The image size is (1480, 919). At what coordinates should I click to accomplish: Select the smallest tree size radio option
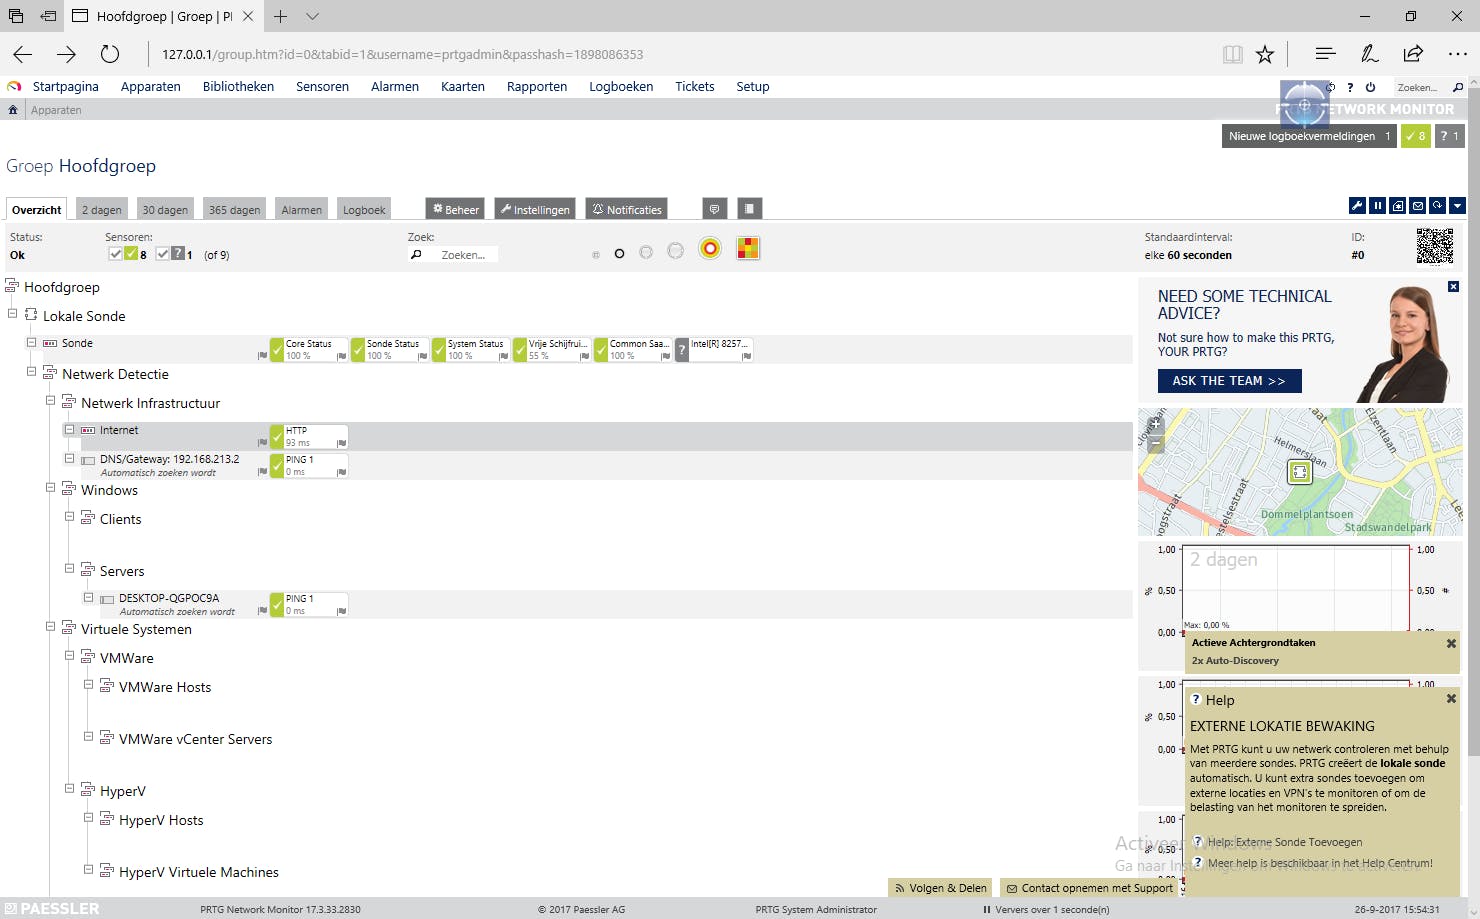coord(596,255)
